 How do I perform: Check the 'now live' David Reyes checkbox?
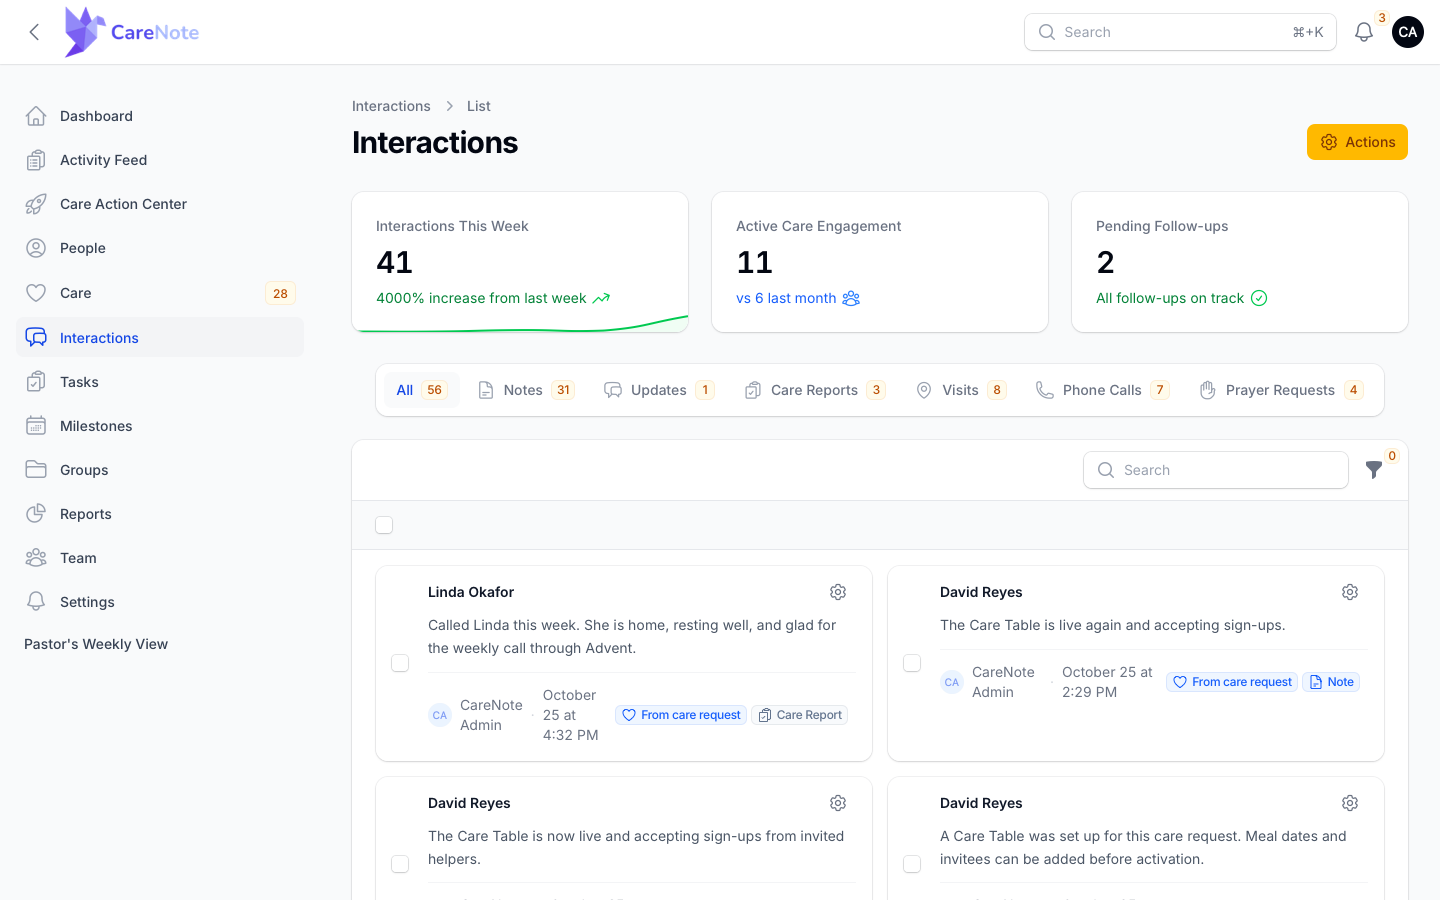pyautogui.click(x=400, y=864)
